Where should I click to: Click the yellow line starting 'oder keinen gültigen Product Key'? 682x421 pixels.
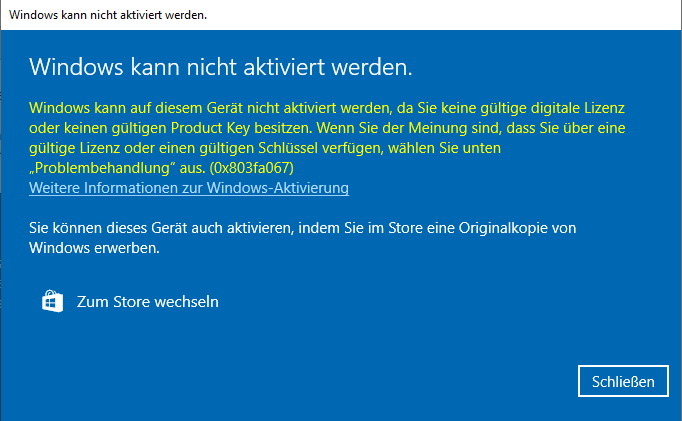(x=327, y=128)
